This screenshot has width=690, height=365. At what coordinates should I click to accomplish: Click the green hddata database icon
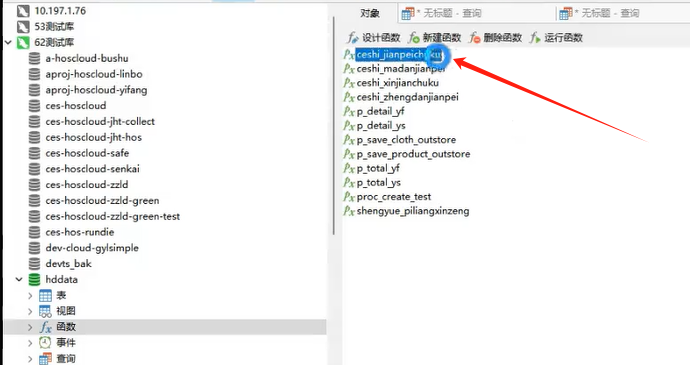[x=34, y=280]
